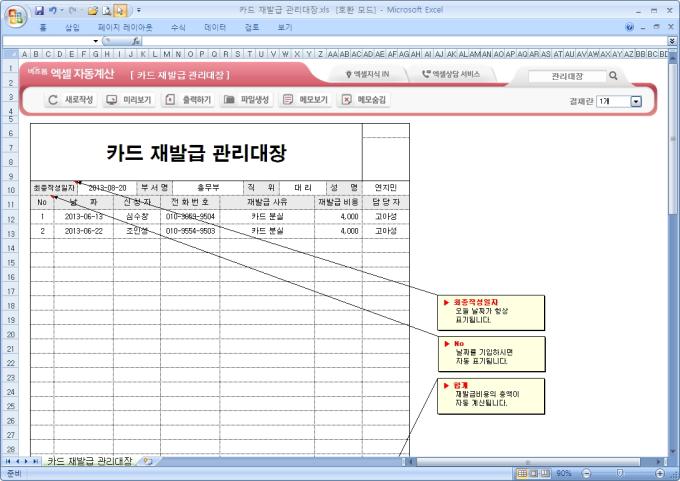Viewport: 680px width, 481px height.
Task: Open the 검토 ribbon tab
Action: [252, 28]
